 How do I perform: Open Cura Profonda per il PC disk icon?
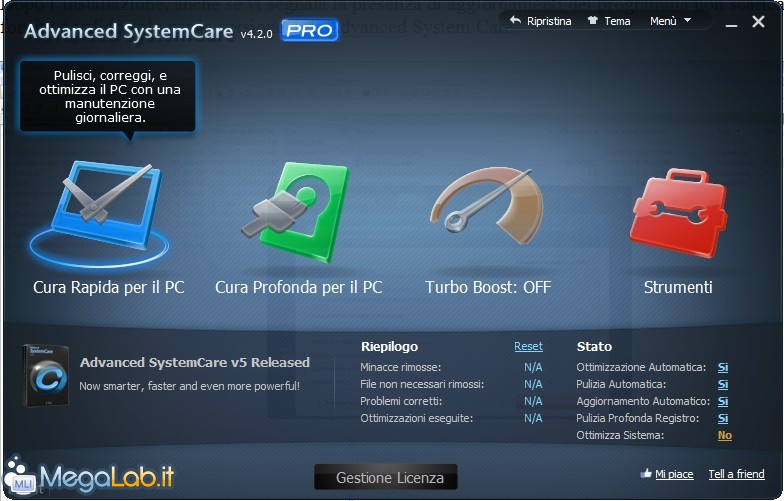pos(296,211)
